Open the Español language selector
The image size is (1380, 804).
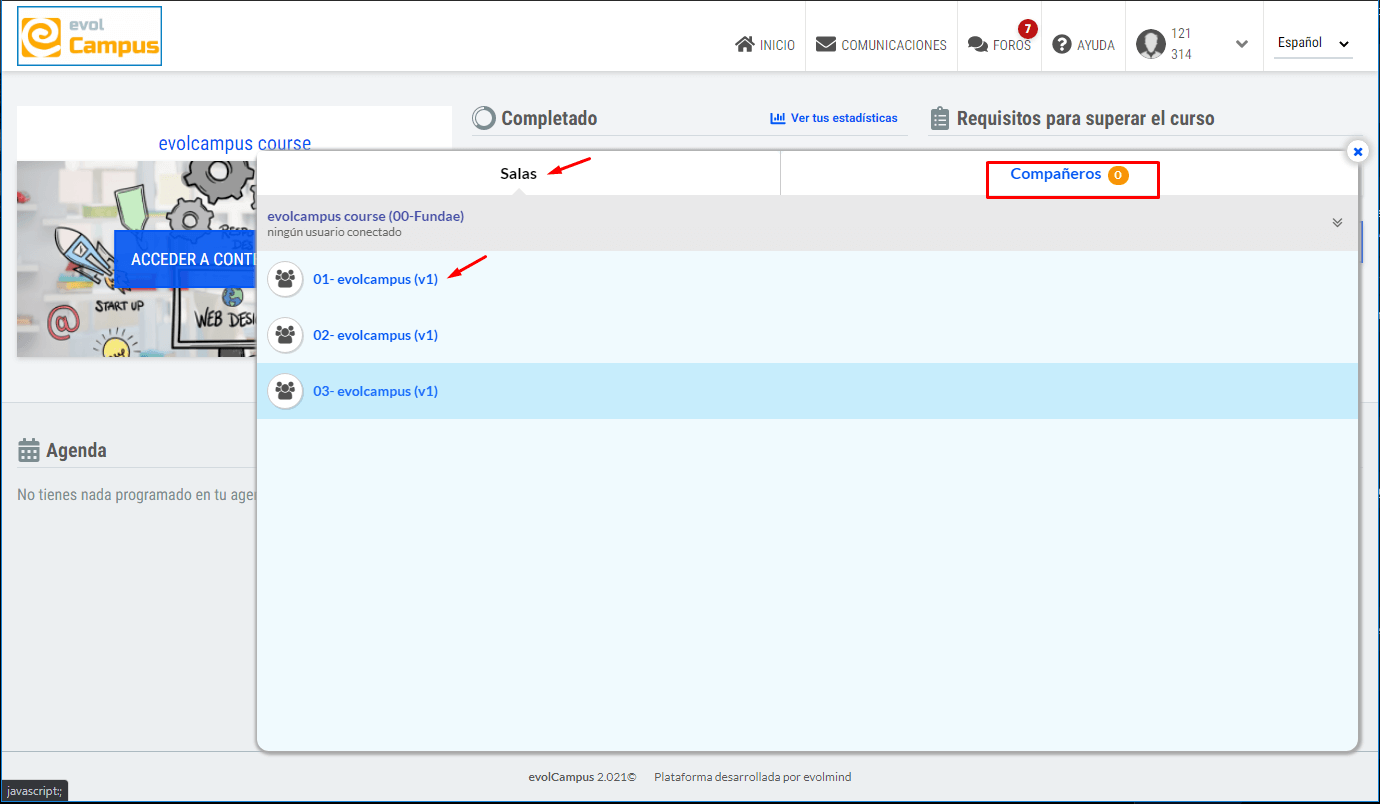coord(1313,43)
